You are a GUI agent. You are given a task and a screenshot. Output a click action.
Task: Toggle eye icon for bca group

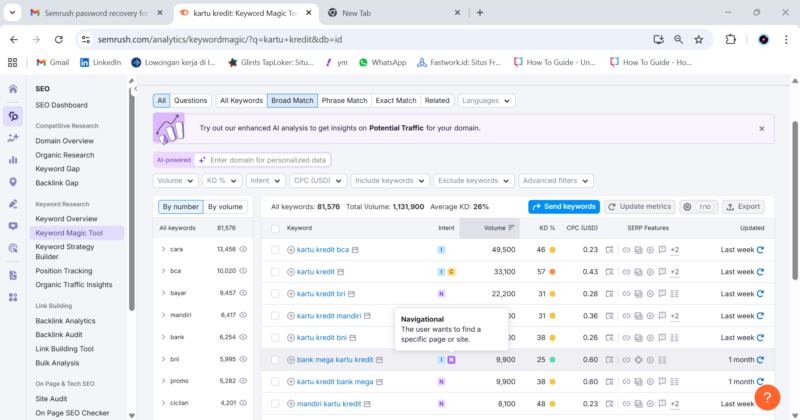(243, 271)
